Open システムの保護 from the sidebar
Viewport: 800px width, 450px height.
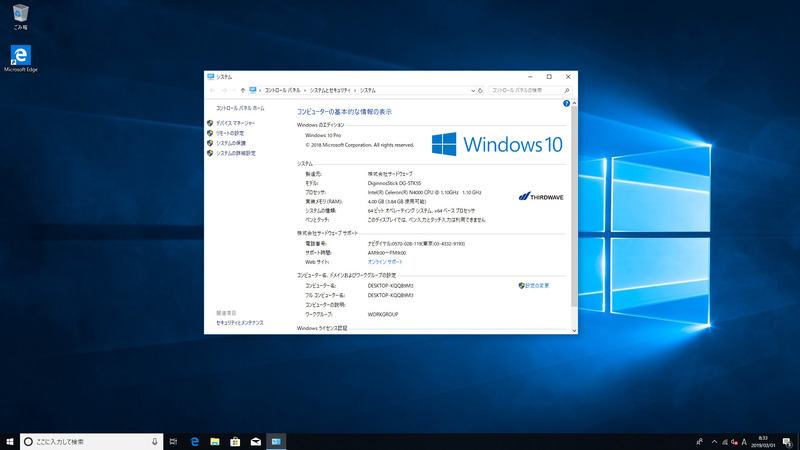(231, 143)
